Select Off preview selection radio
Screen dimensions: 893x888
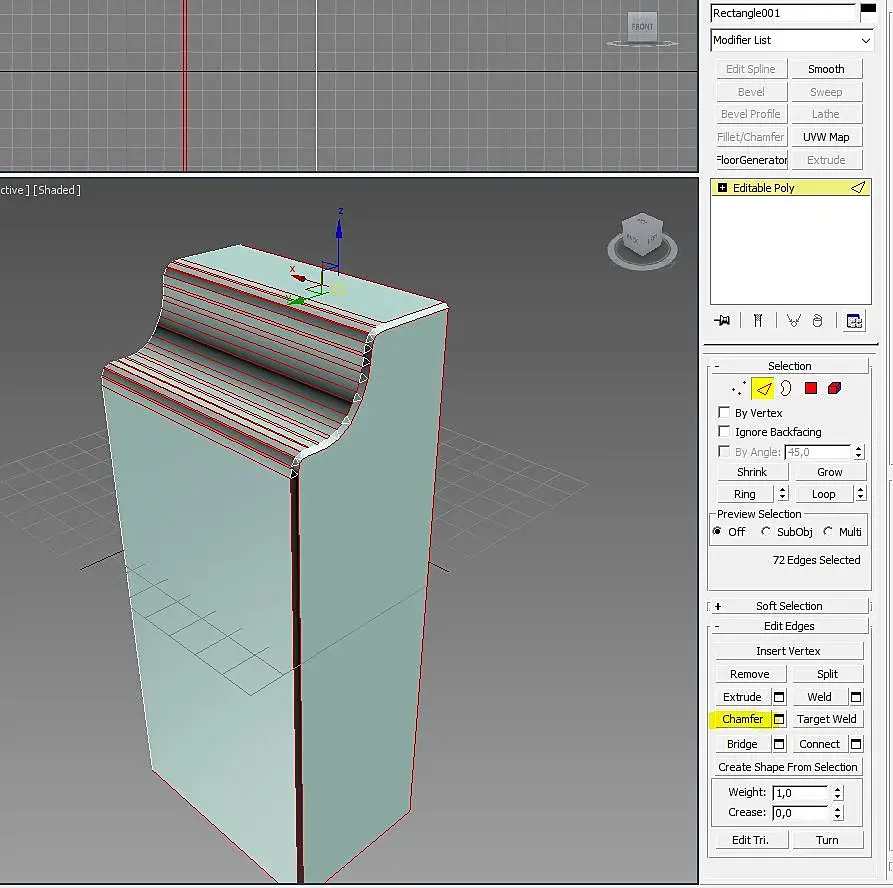[x=718, y=531]
